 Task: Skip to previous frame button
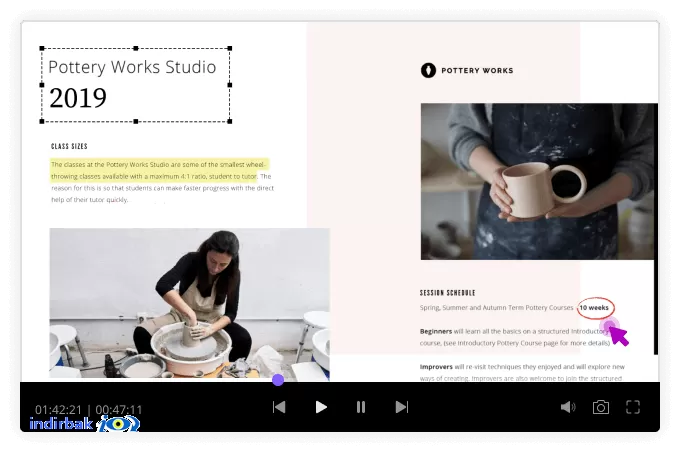[x=279, y=407]
